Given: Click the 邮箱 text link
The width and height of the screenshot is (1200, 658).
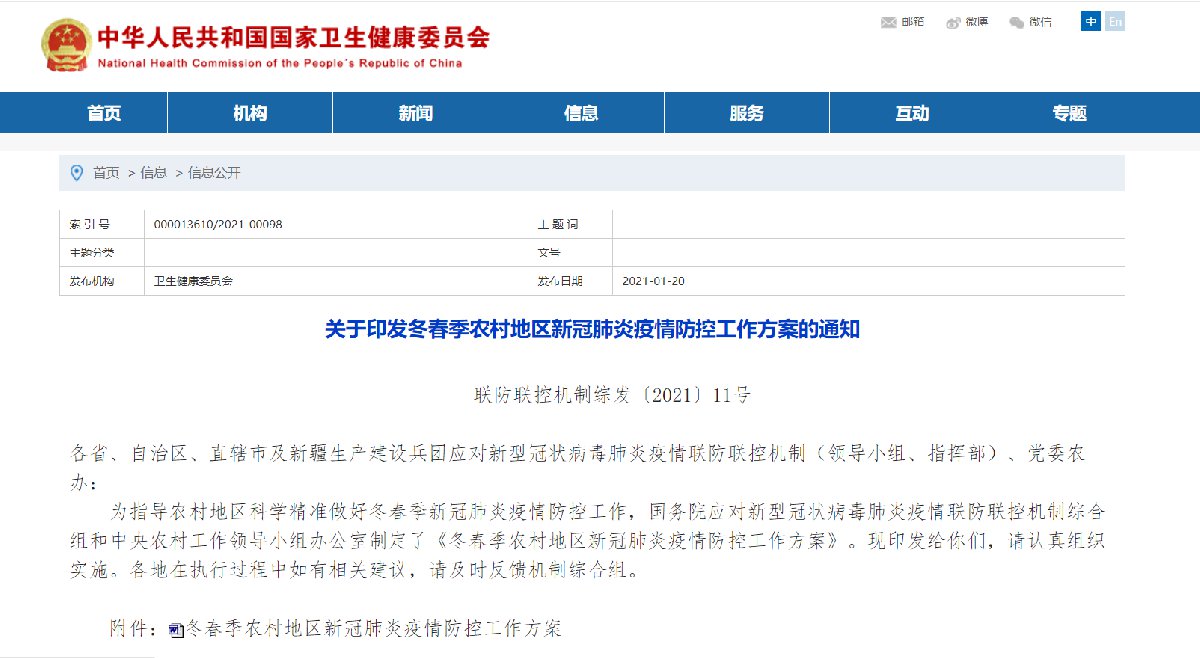Looking at the screenshot, I should pyautogui.click(x=913, y=22).
